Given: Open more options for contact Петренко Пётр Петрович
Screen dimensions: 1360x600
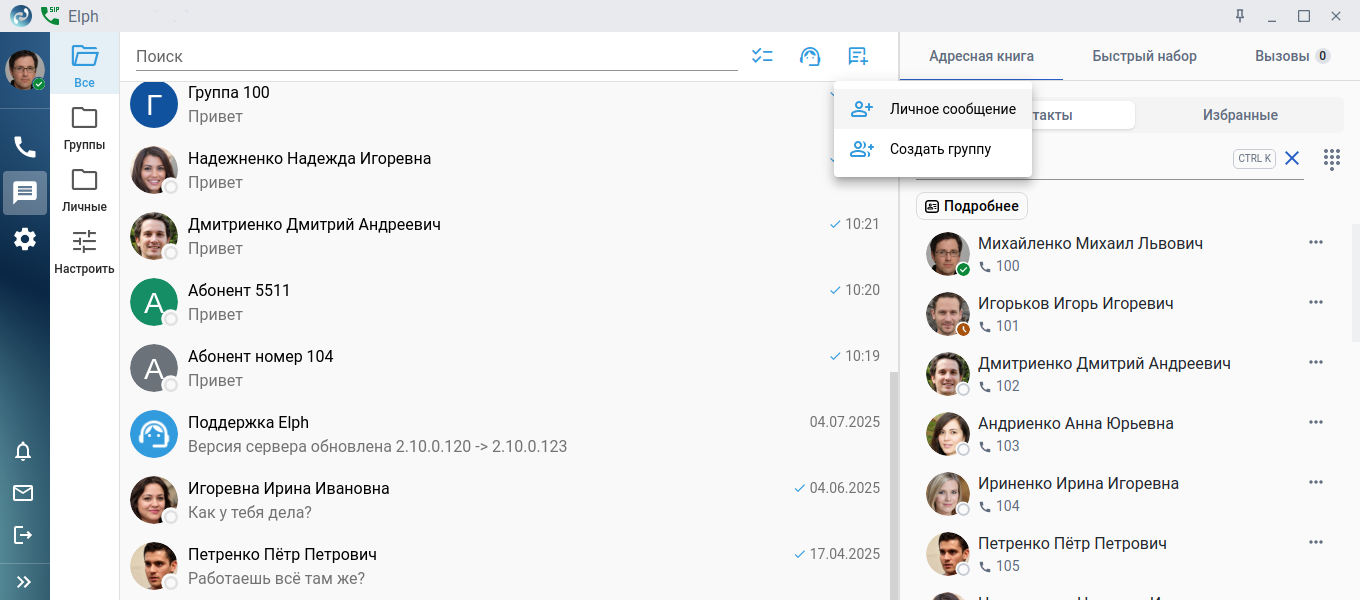Looking at the screenshot, I should 1316,542.
